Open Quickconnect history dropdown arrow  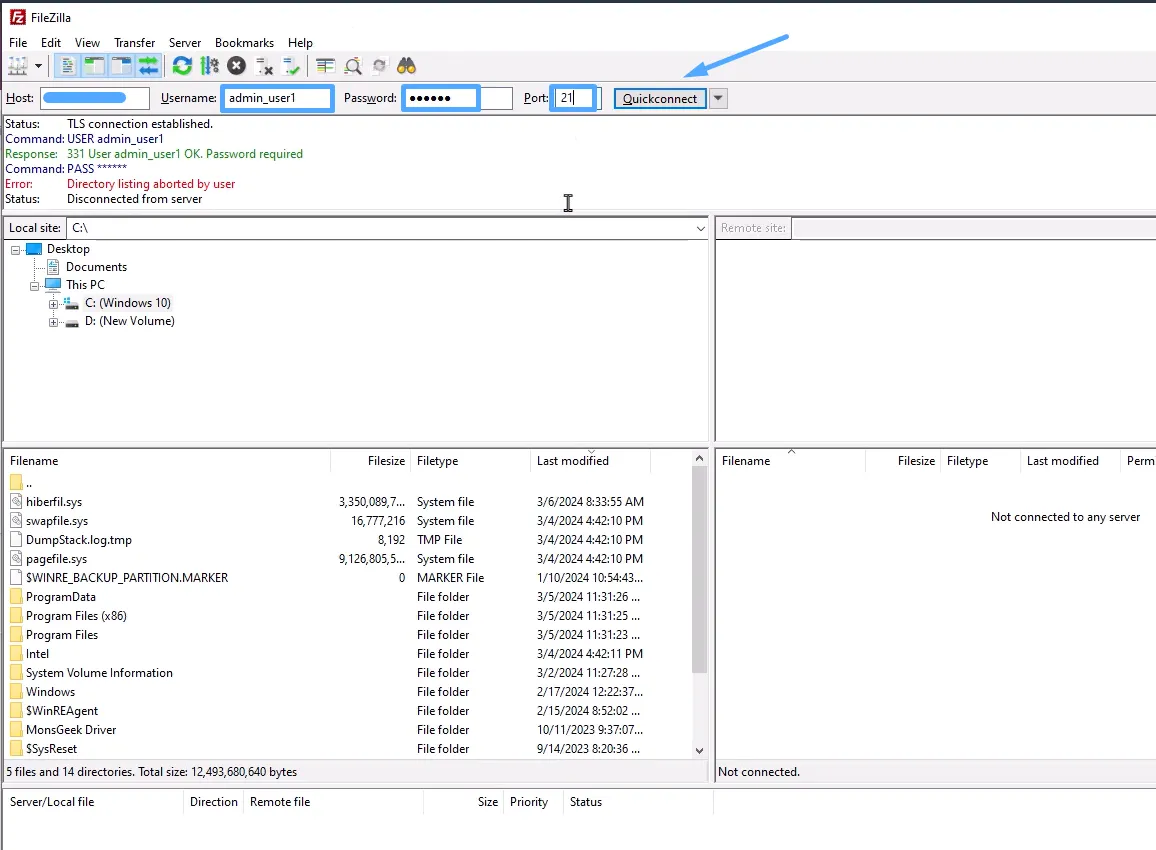(x=718, y=98)
